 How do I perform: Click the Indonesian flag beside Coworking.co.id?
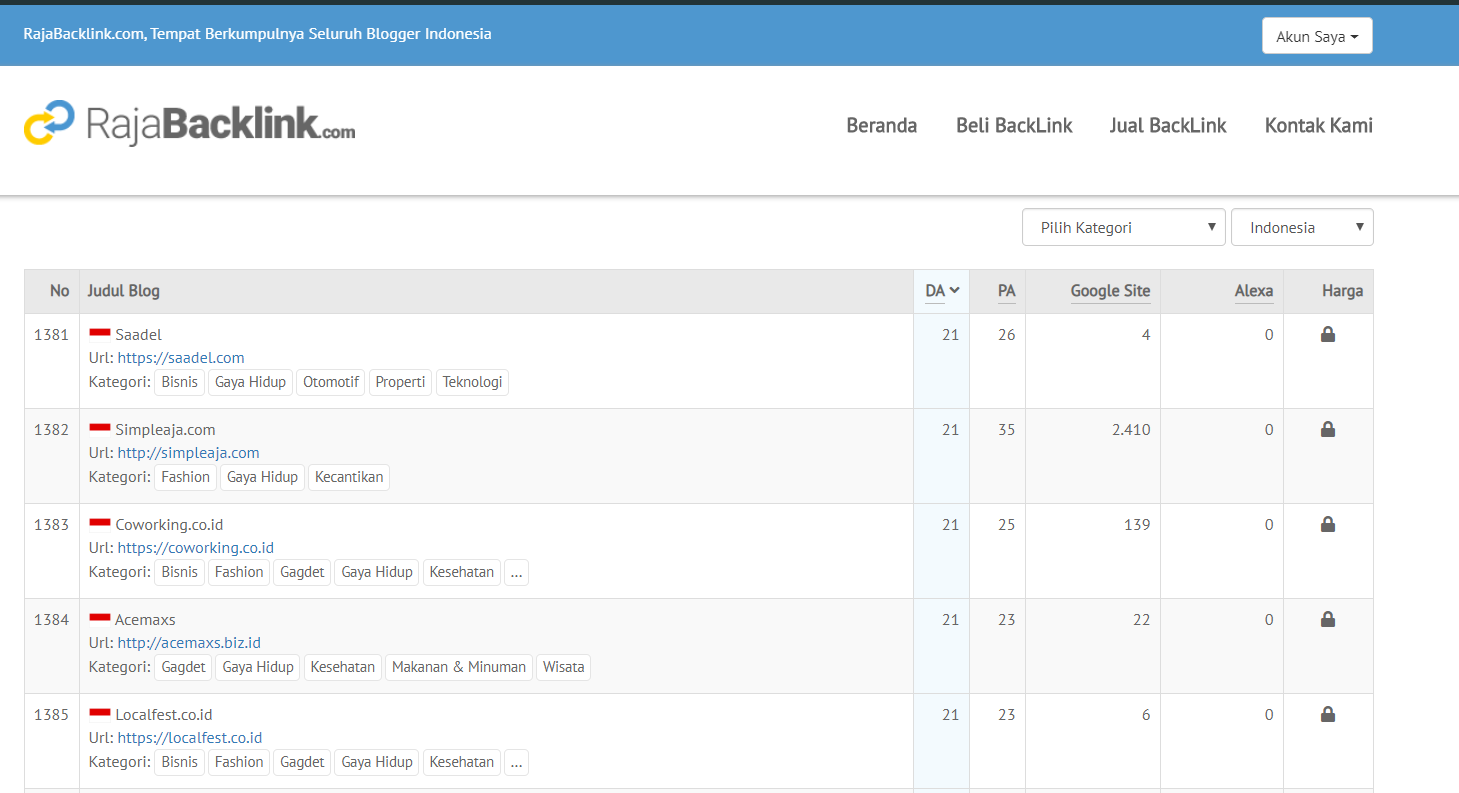100,524
